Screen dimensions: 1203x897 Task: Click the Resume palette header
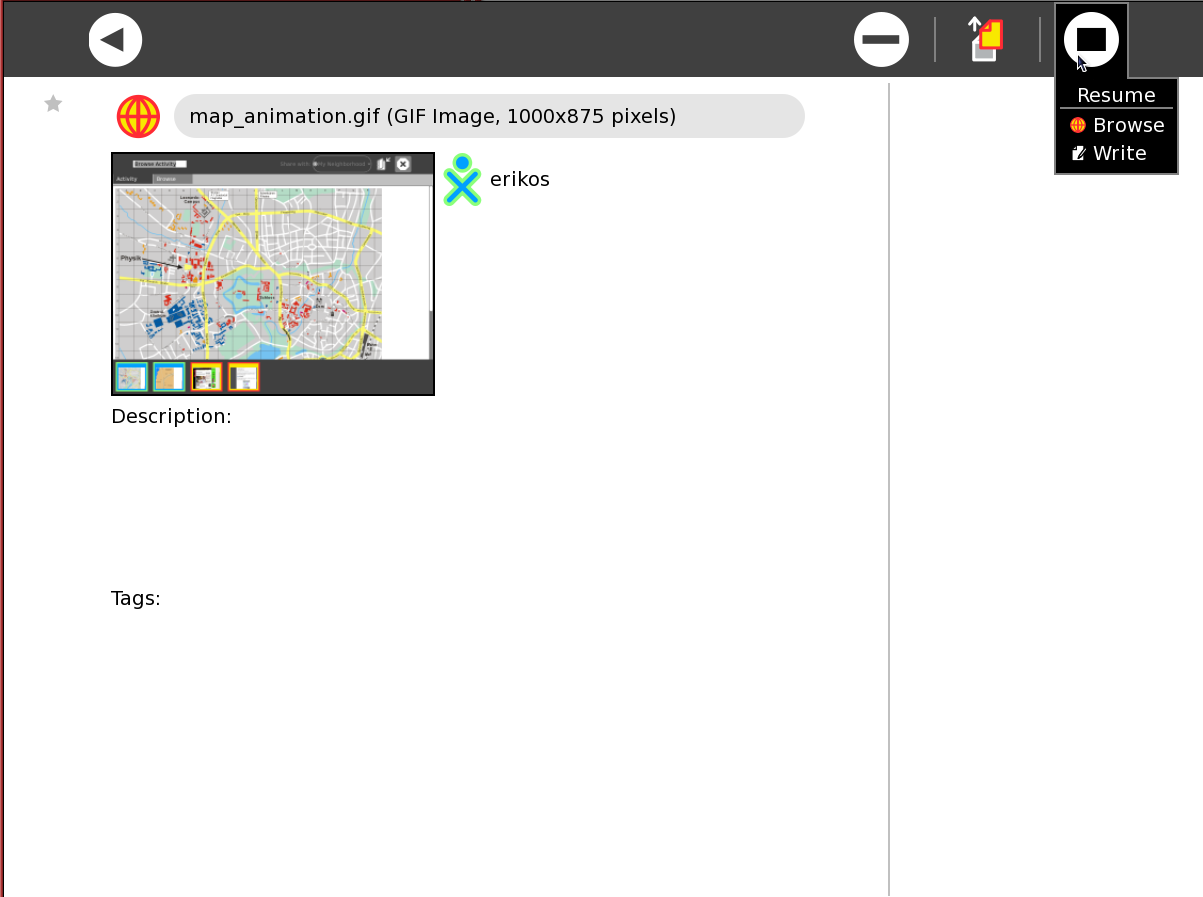tap(1116, 96)
